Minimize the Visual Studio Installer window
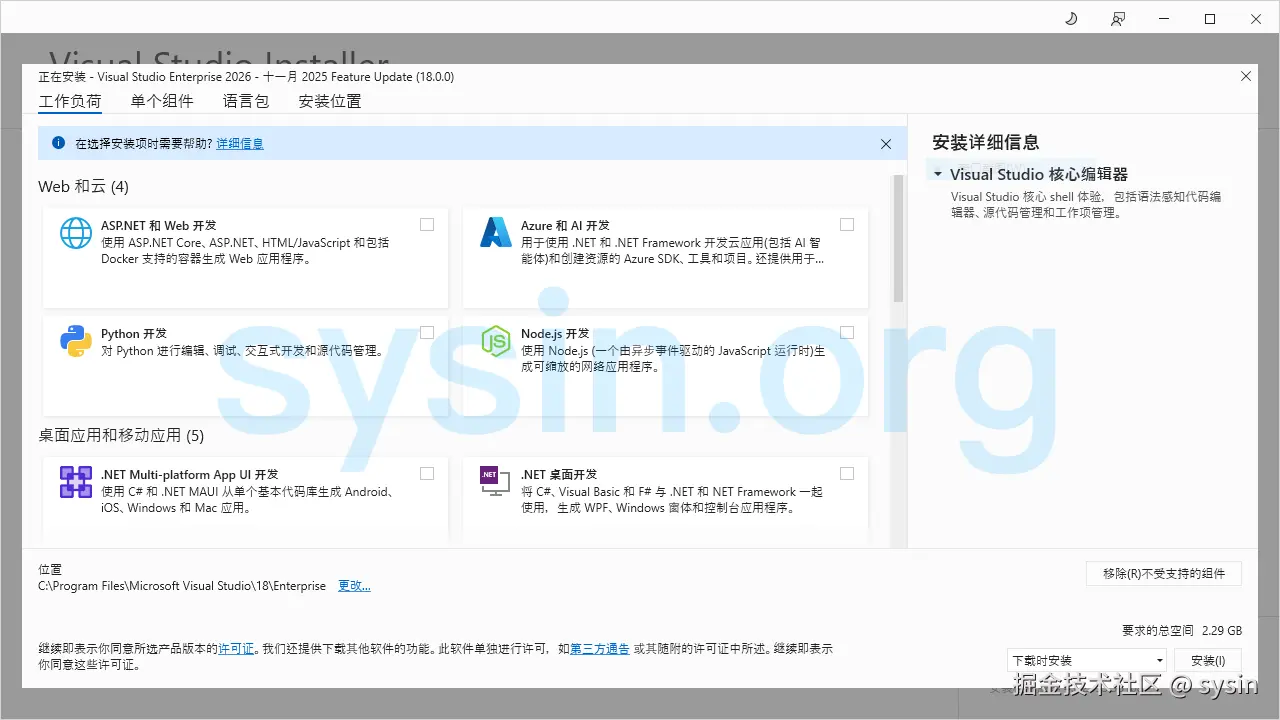Viewport: 1280px width, 720px height. [1164, 19]
